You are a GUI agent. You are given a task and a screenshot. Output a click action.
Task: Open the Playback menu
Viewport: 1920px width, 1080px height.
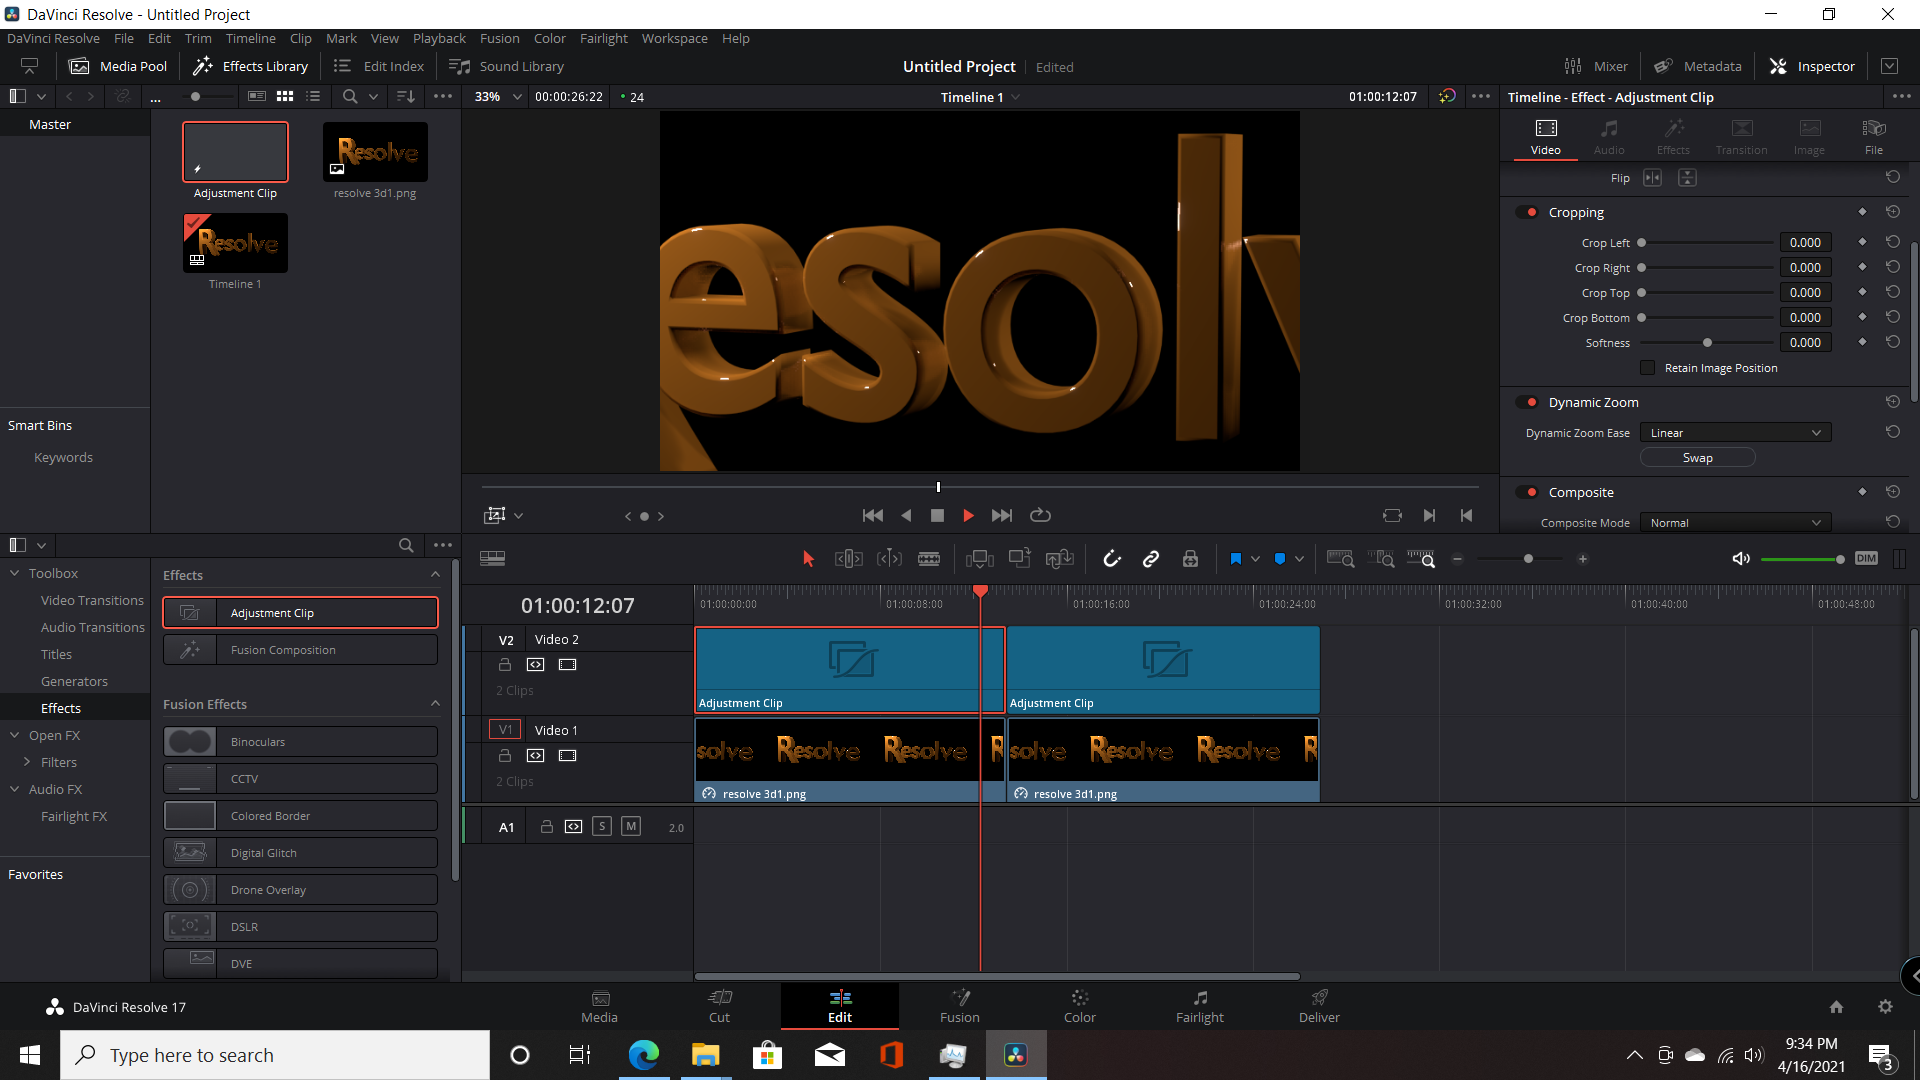439,38
